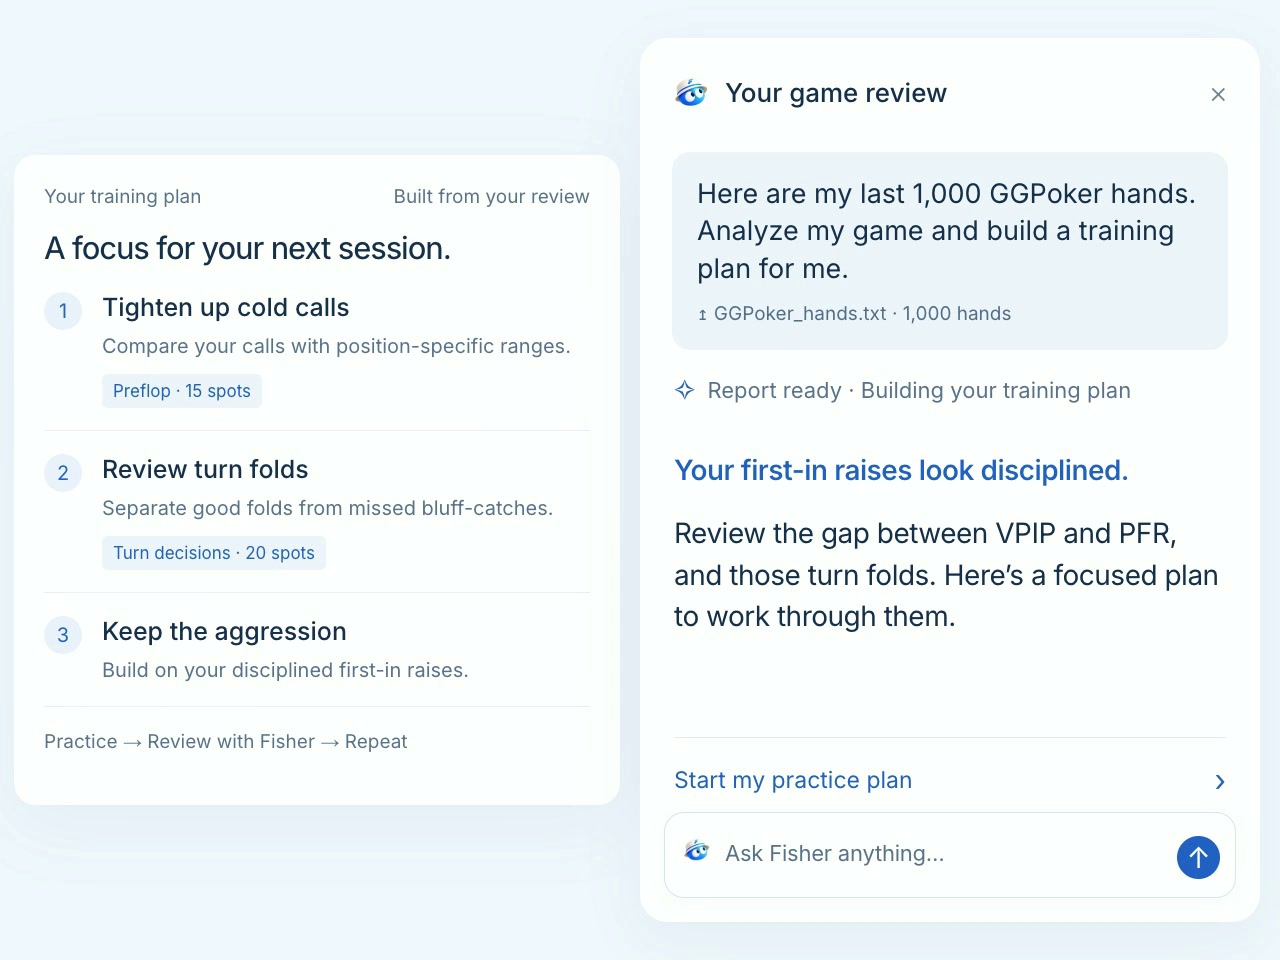
Task: Click the Ask Fisher anything input field
Action: [x=950, y=855]
